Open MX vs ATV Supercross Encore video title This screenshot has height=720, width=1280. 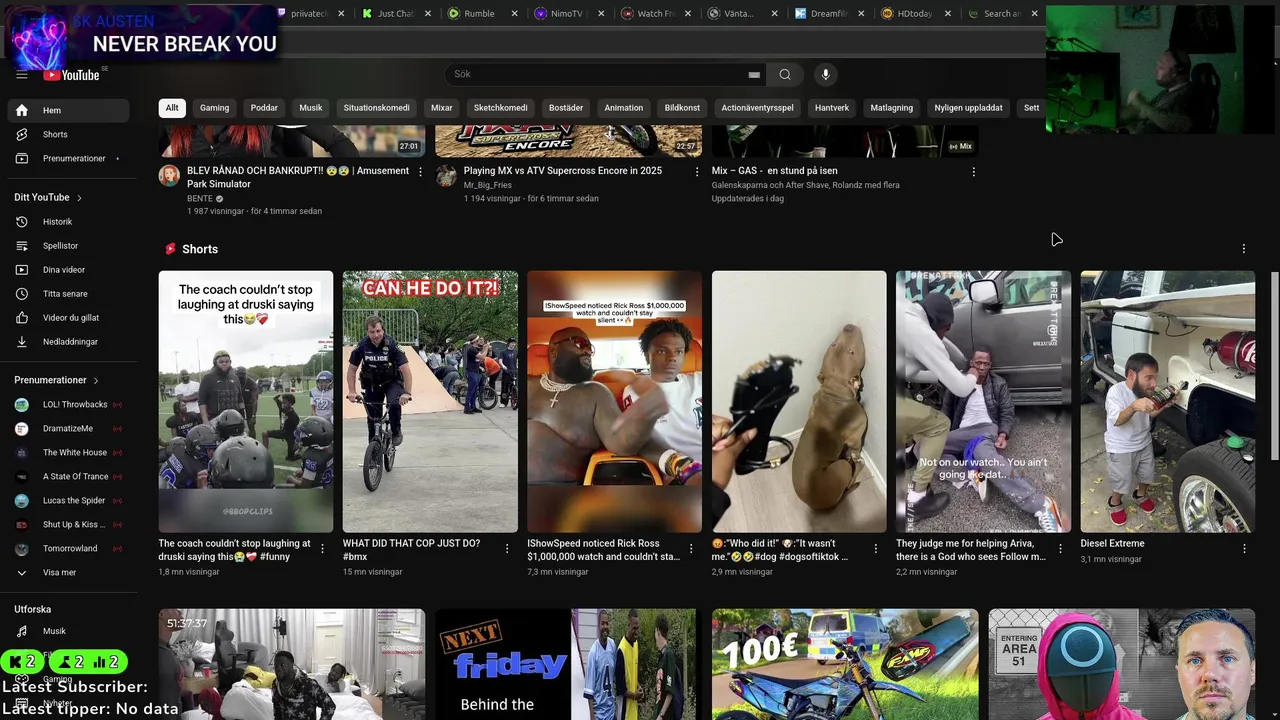(x=563, y=171)
